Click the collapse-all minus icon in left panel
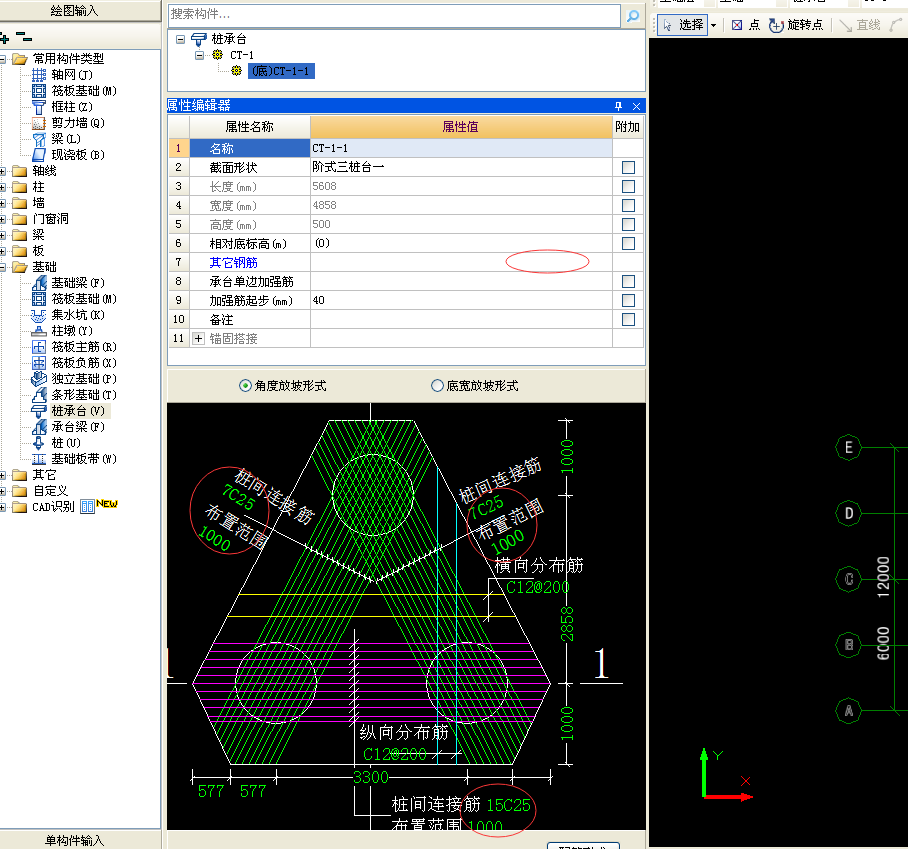This screenshot has width=908, height=849. coord(24,37)
